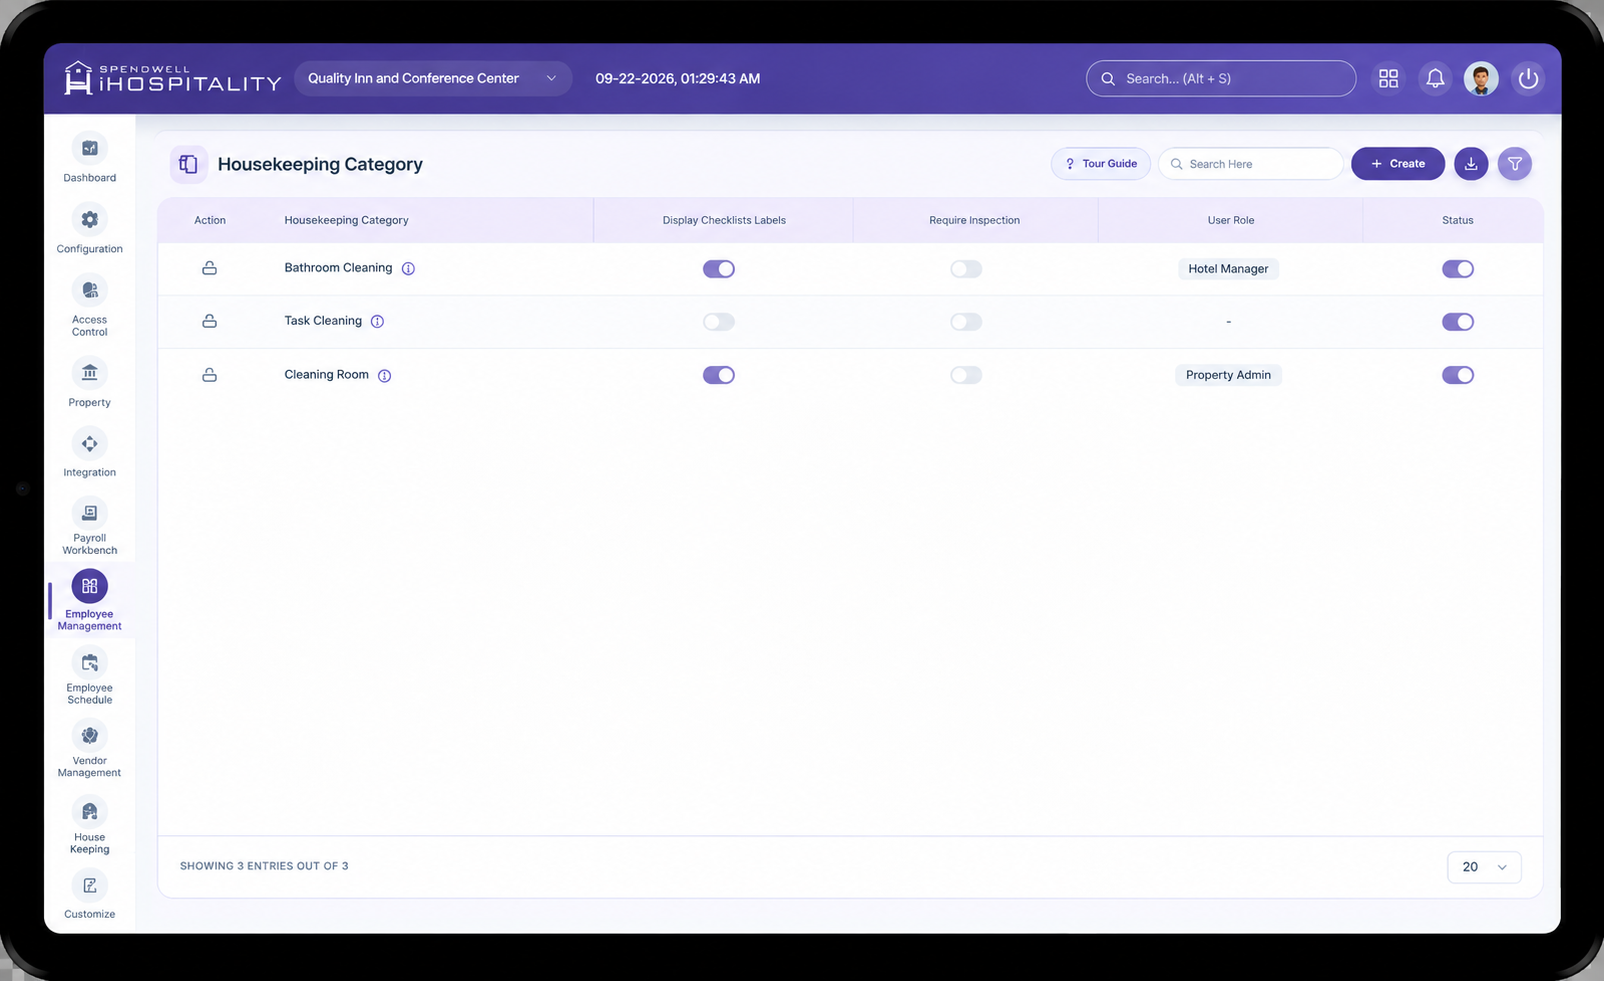Open the apps grid icon
Screen dimensions: 1604x981
[x=1388, y=78]
